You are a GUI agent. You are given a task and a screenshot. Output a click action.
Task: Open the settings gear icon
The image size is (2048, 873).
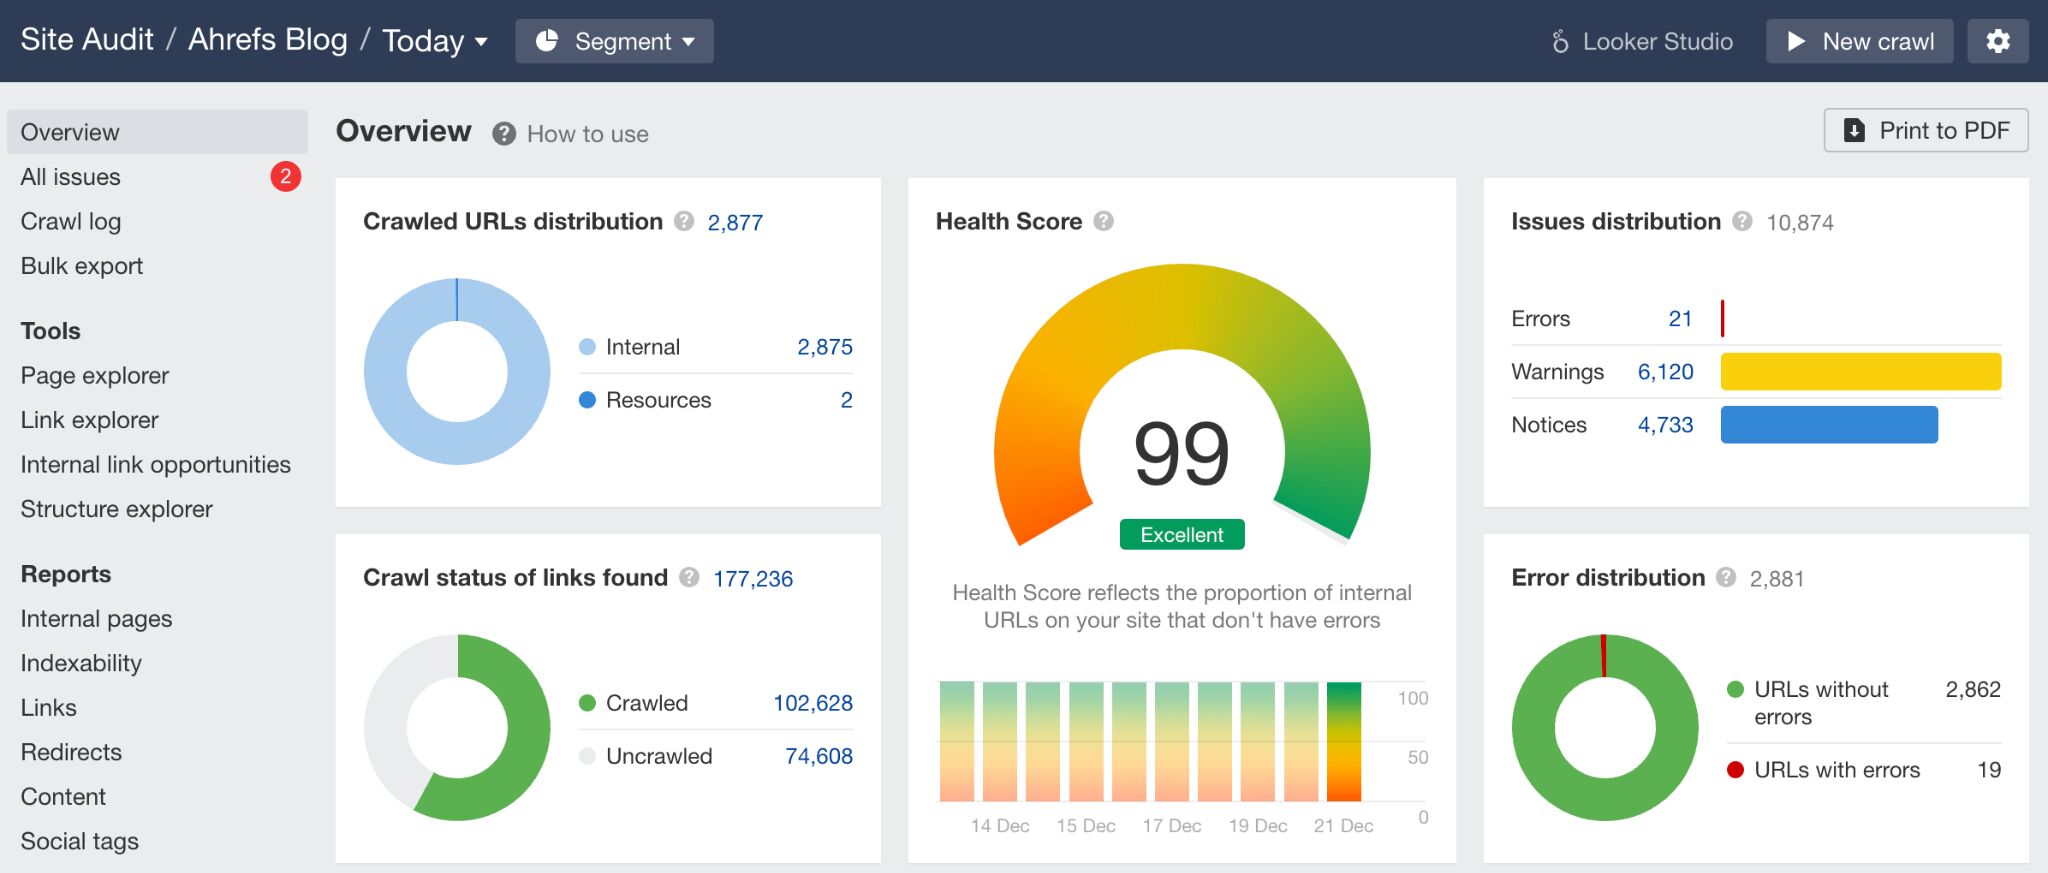(x=1997, y=41)
